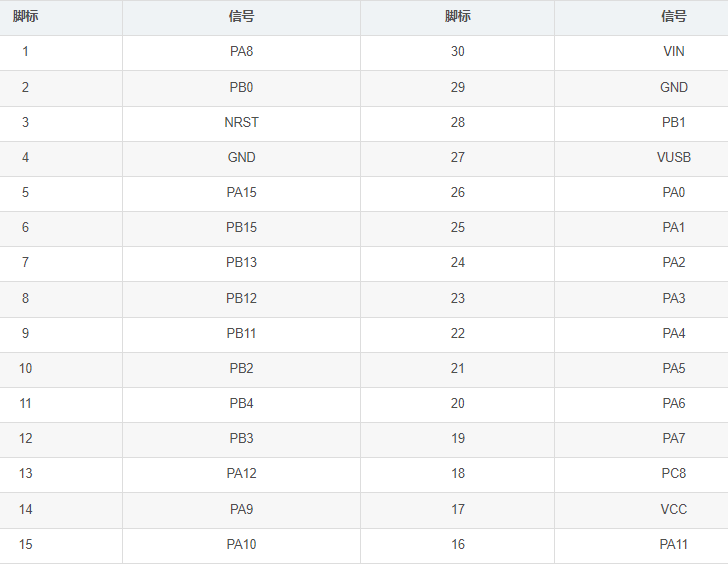The image size is (728, 565).
Task: Click the VCC signal cell
Action: tap(673, 509)
